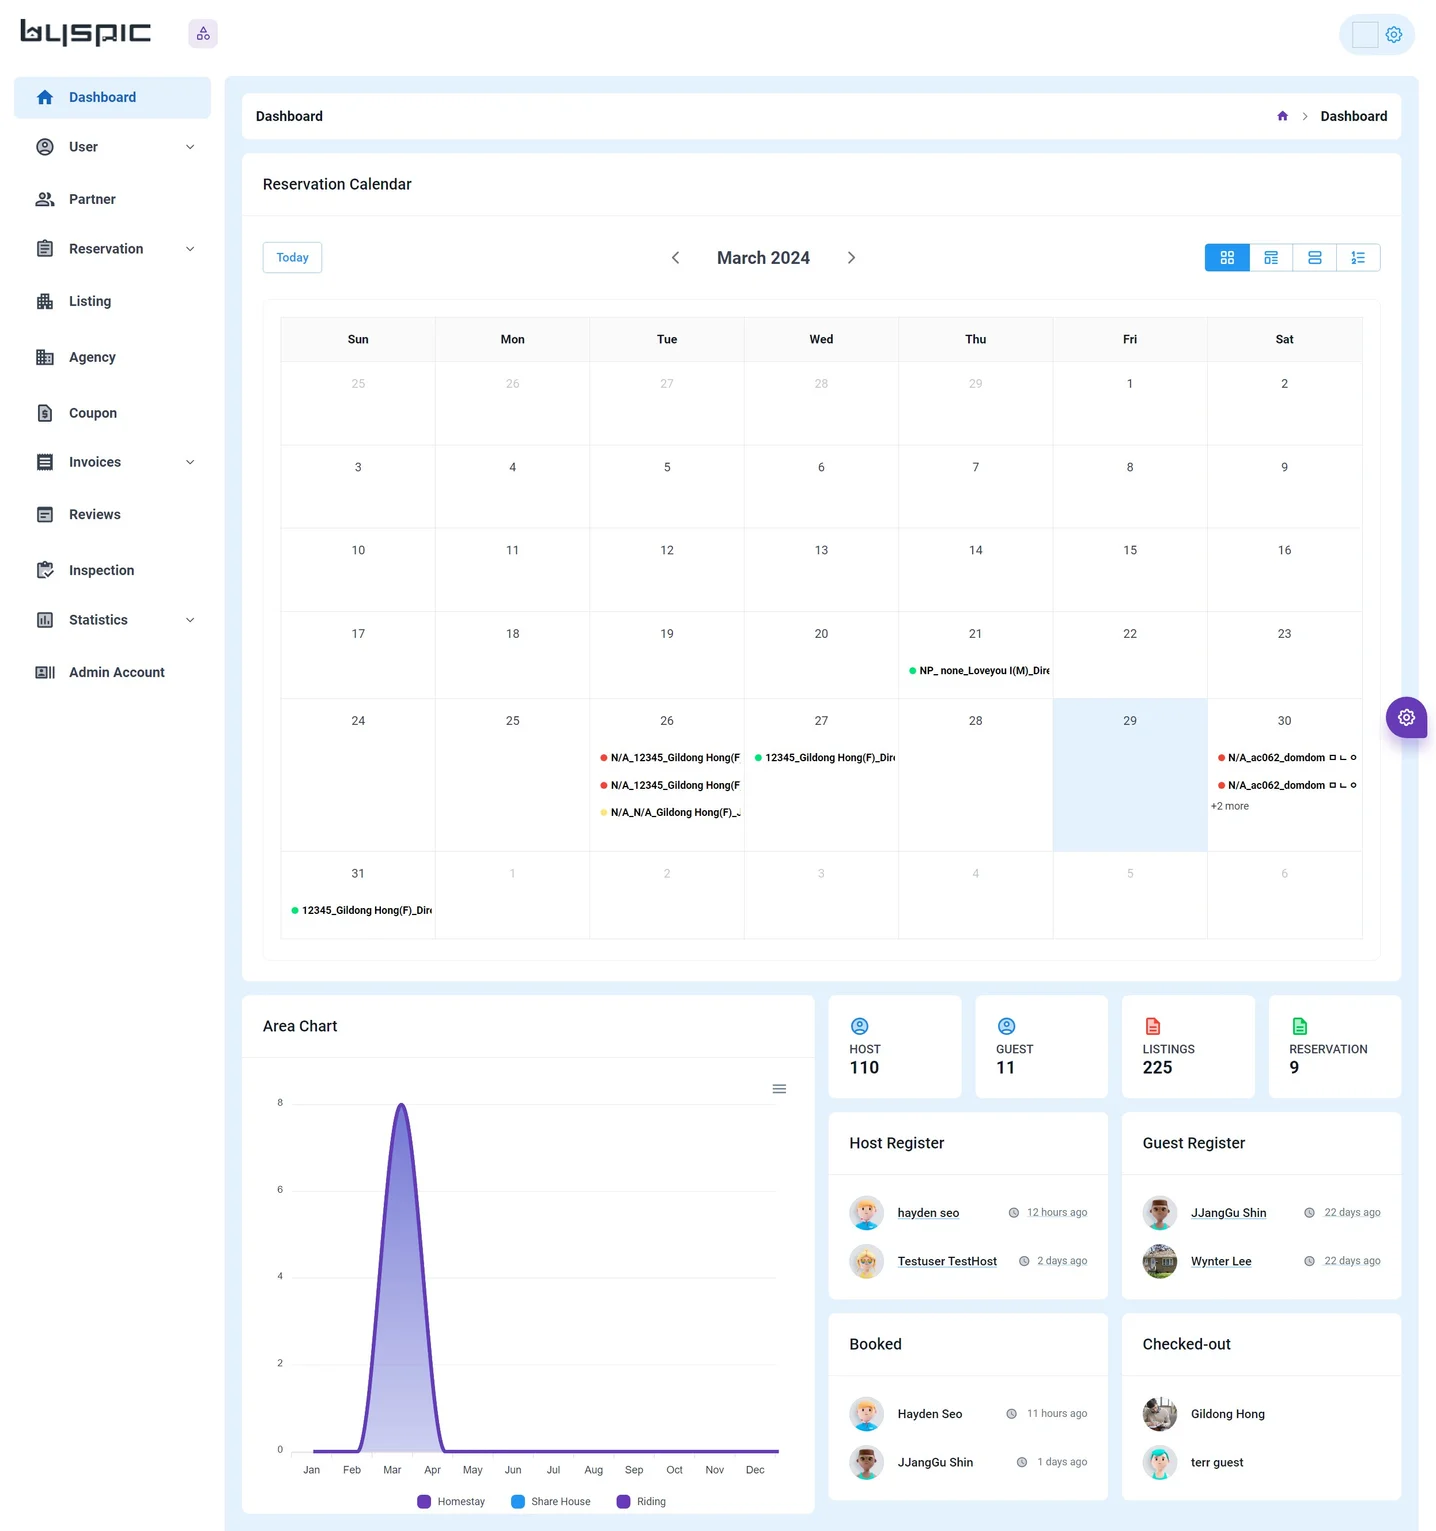This screenshot has width=1436, height=1531.
Task: Open Coupon in sidebar menu
Action: 112,413
